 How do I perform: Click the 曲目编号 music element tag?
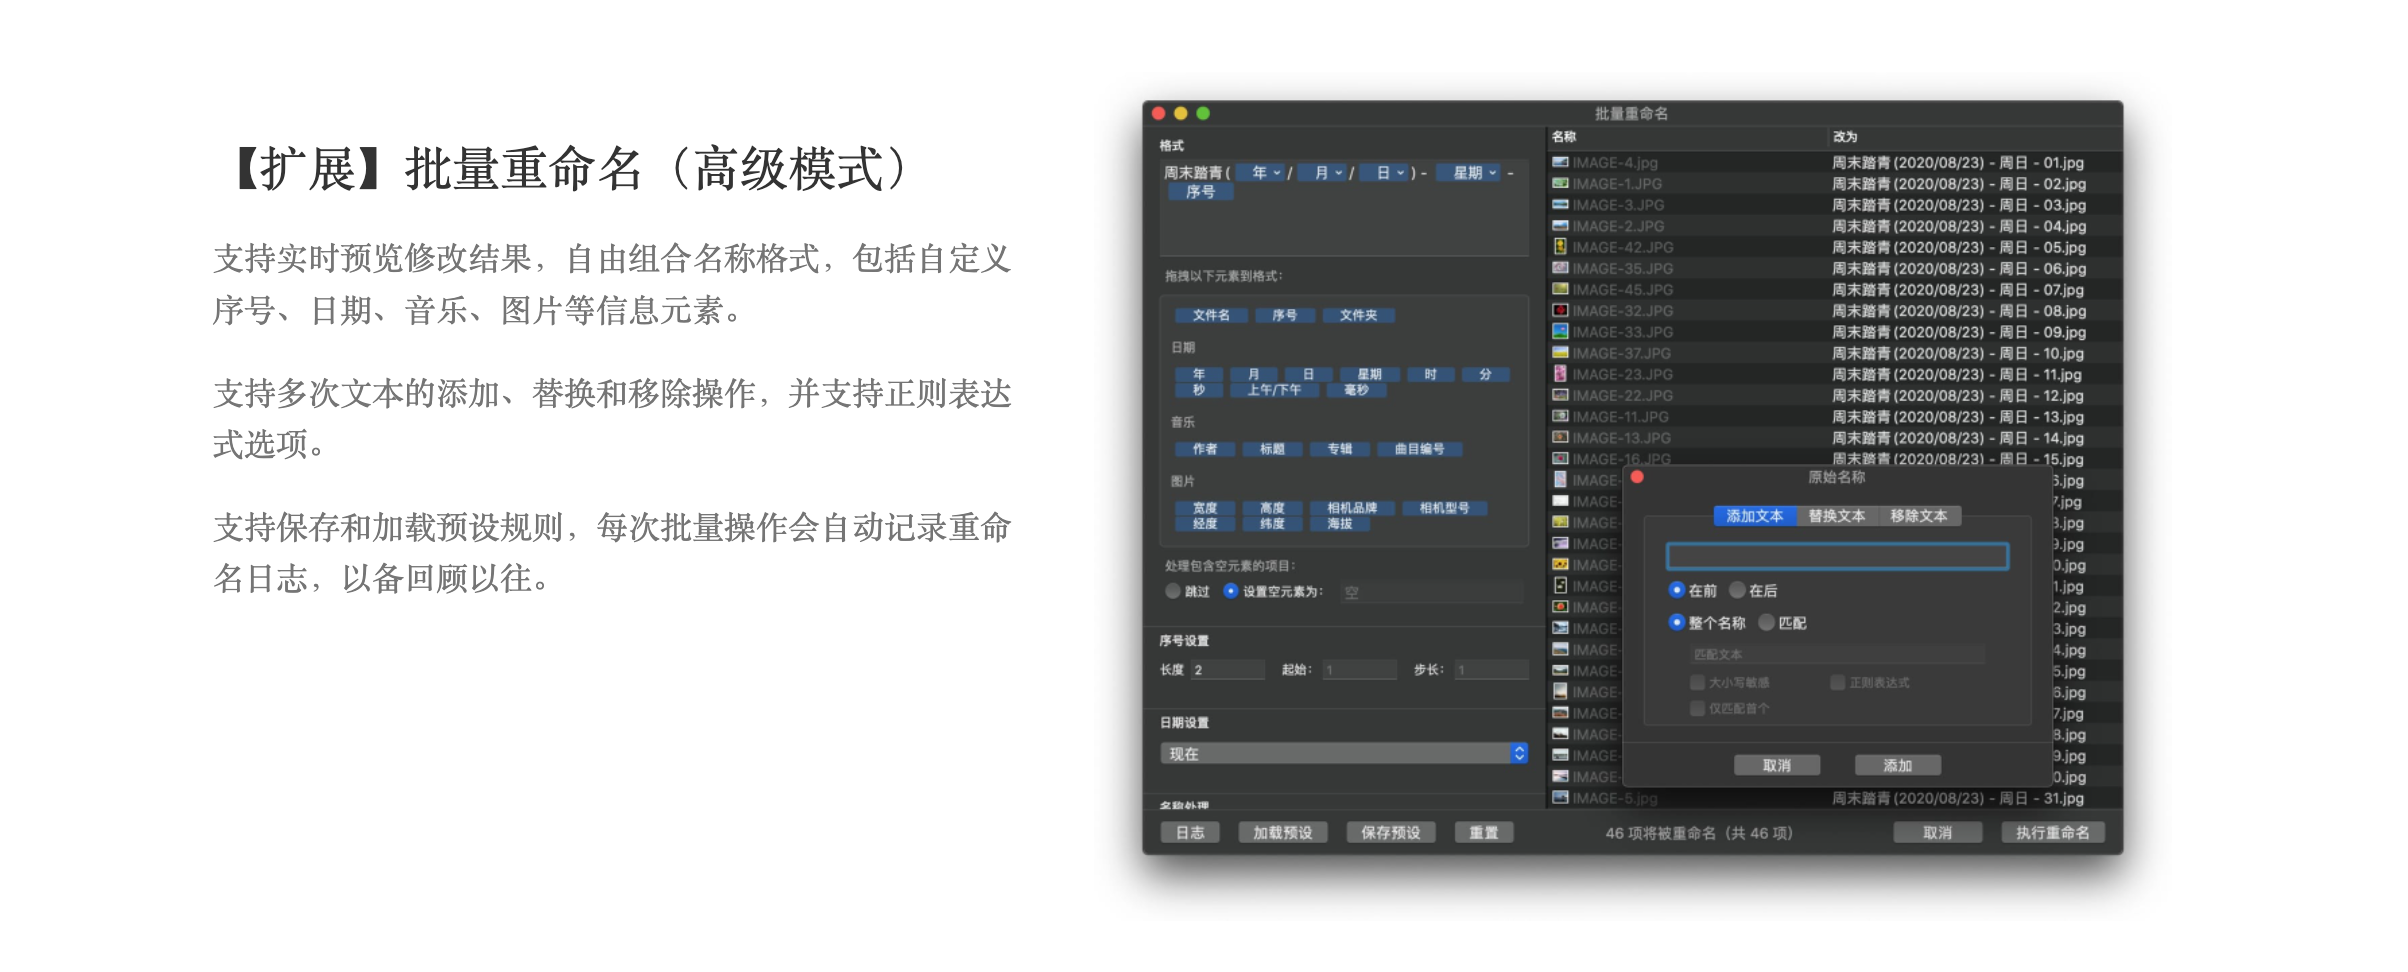point(1419,449)
